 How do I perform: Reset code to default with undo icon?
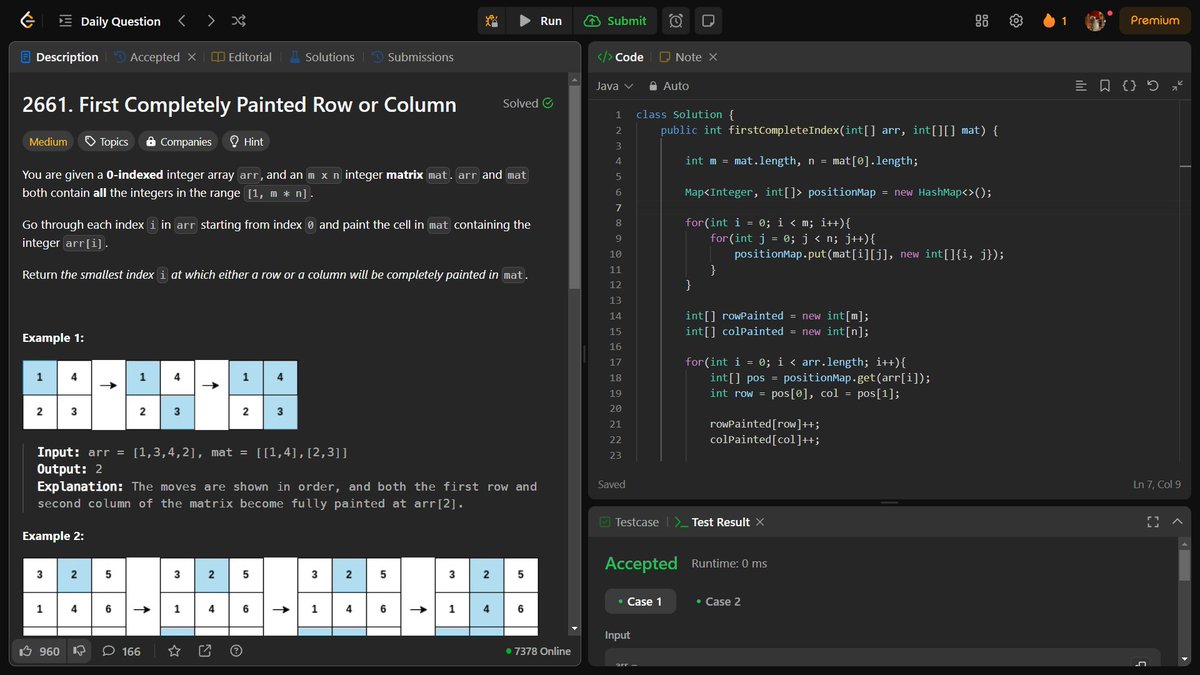coord(1153,86)
